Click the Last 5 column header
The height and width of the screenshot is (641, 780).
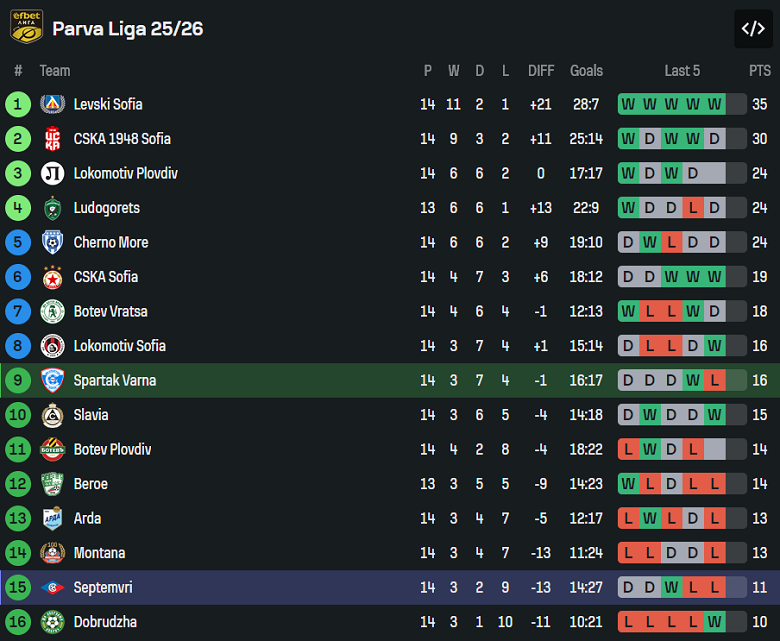pyautogui.click(x=682, y=71)
